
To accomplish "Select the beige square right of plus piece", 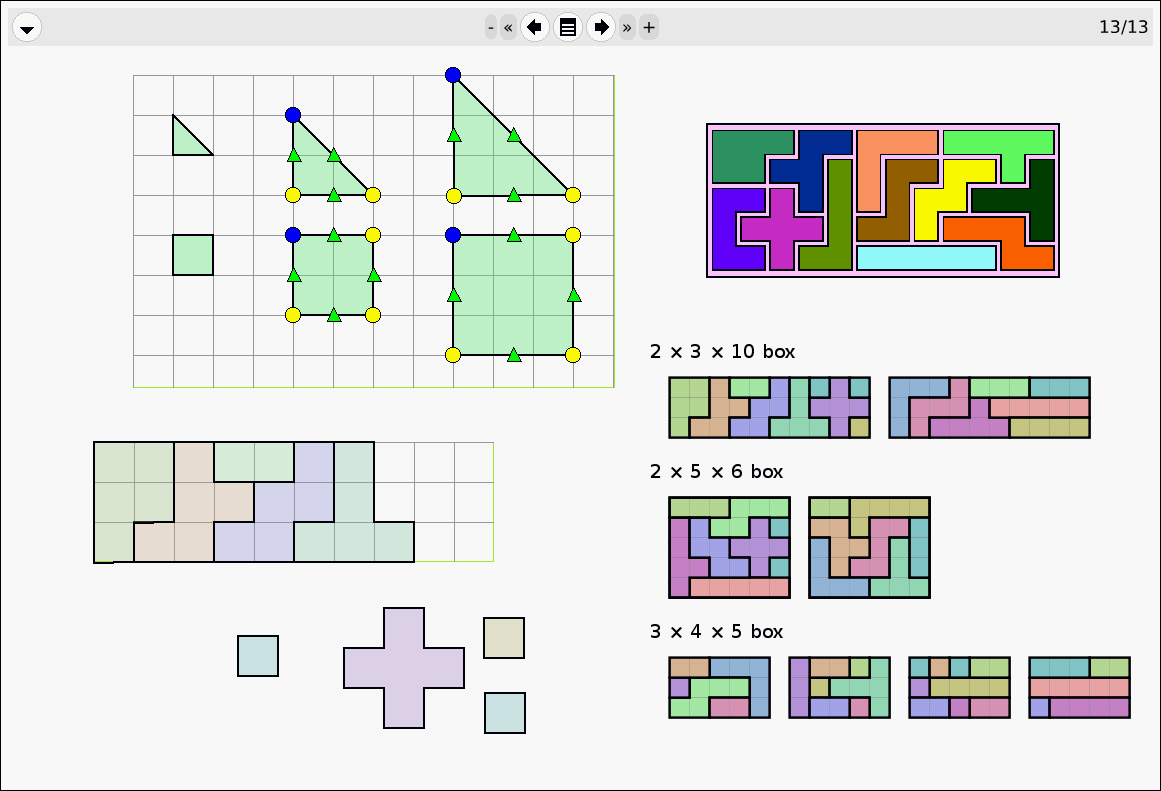I will (x=504, y=638).
